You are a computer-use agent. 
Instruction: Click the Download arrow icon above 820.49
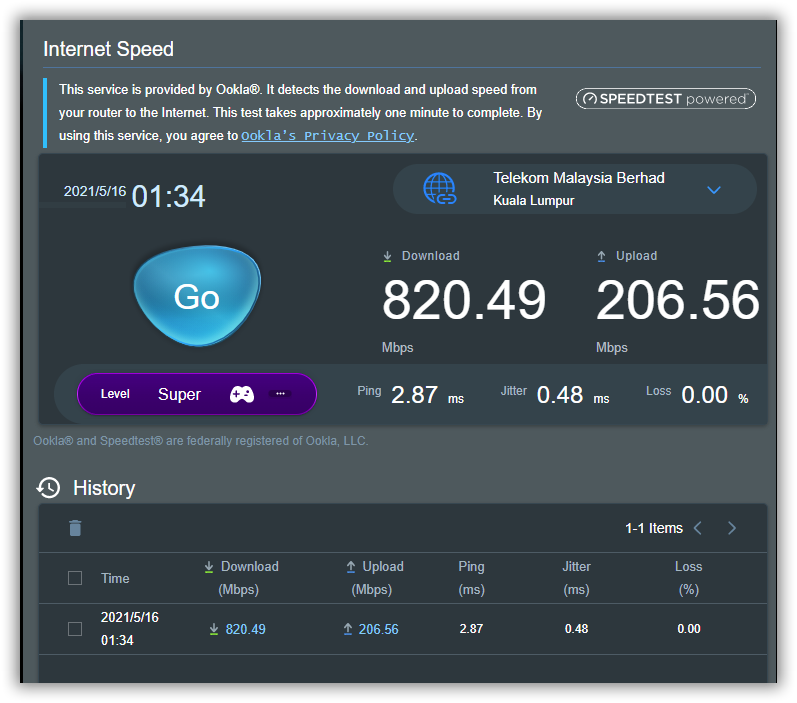[x=387, y=256]
